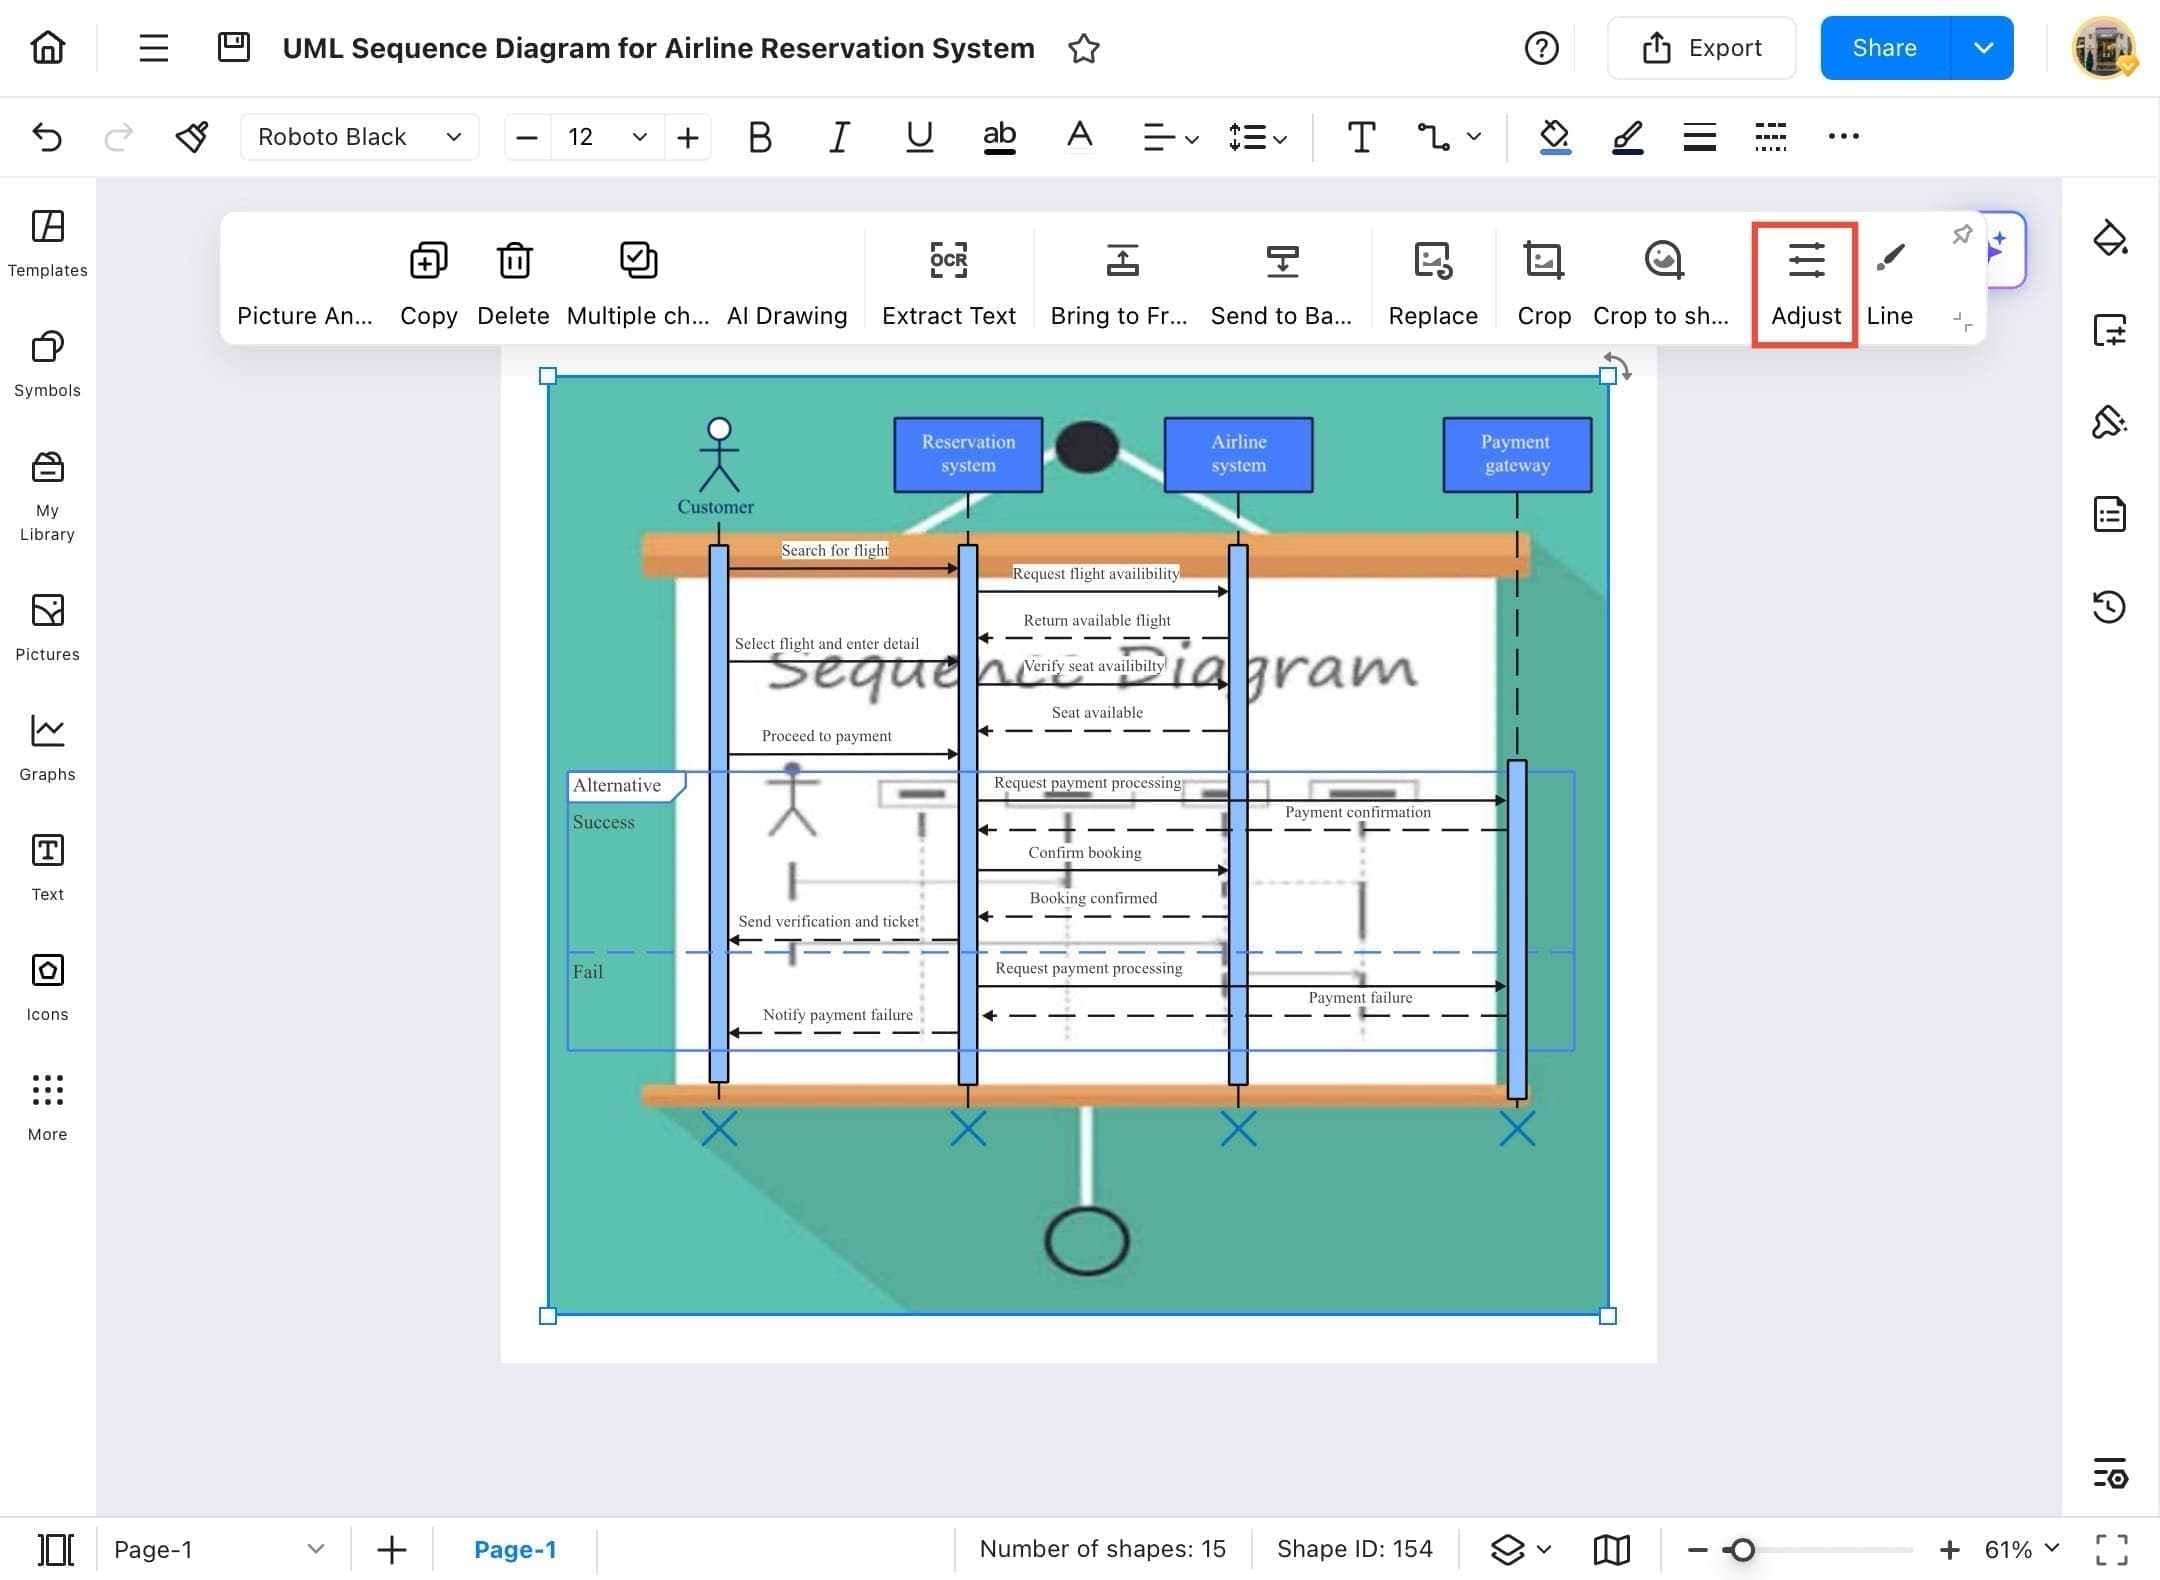This screenshot has width=2160, height=1580.
Task: Click the Share button
Action: [1885, 47]
